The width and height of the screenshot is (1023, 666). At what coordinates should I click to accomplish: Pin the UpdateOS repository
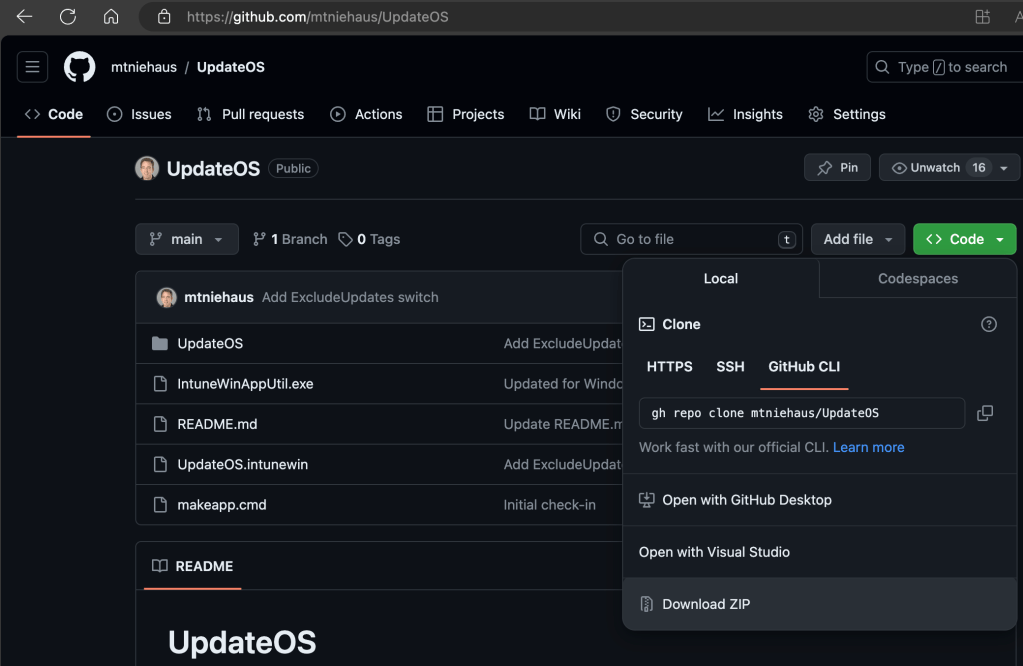(x=837, y=168)
